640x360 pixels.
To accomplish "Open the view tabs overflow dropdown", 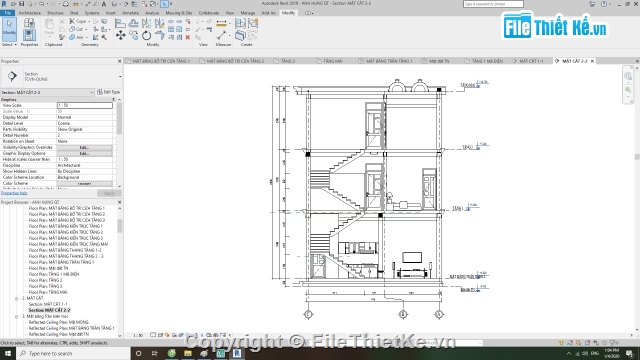I will click(637, 61).
